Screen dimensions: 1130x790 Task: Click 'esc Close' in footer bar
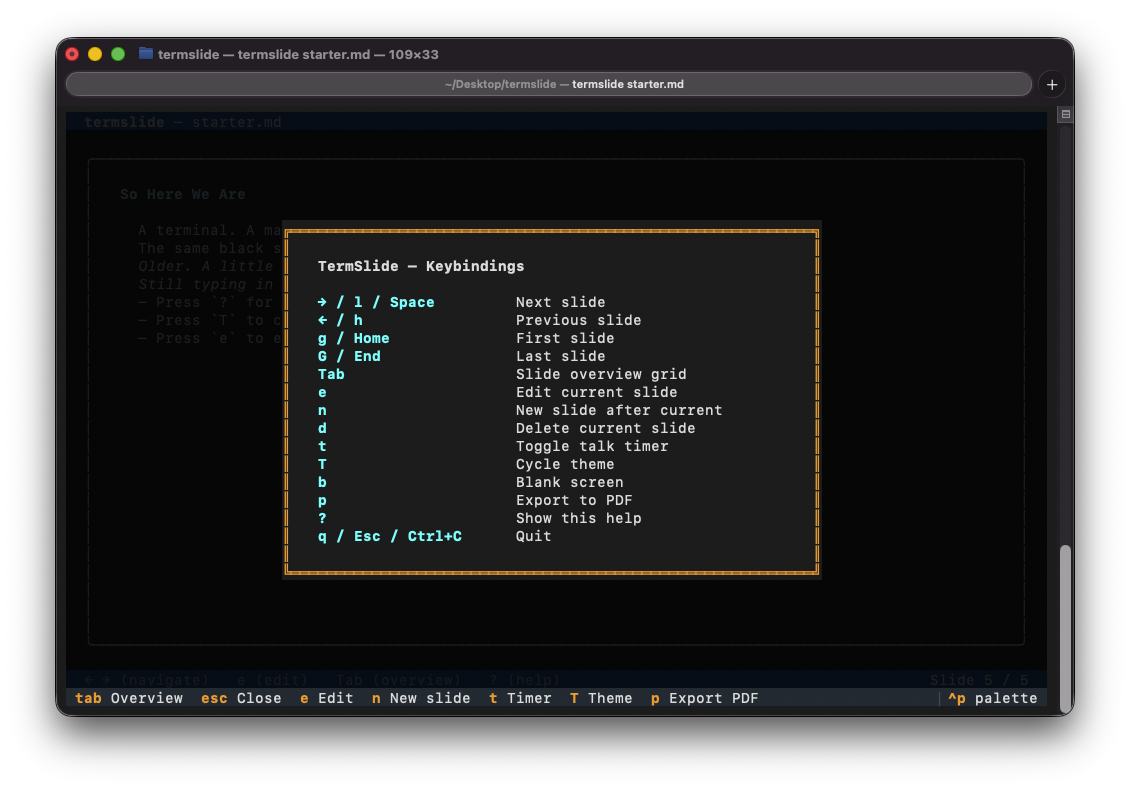[x=241, y=698]
